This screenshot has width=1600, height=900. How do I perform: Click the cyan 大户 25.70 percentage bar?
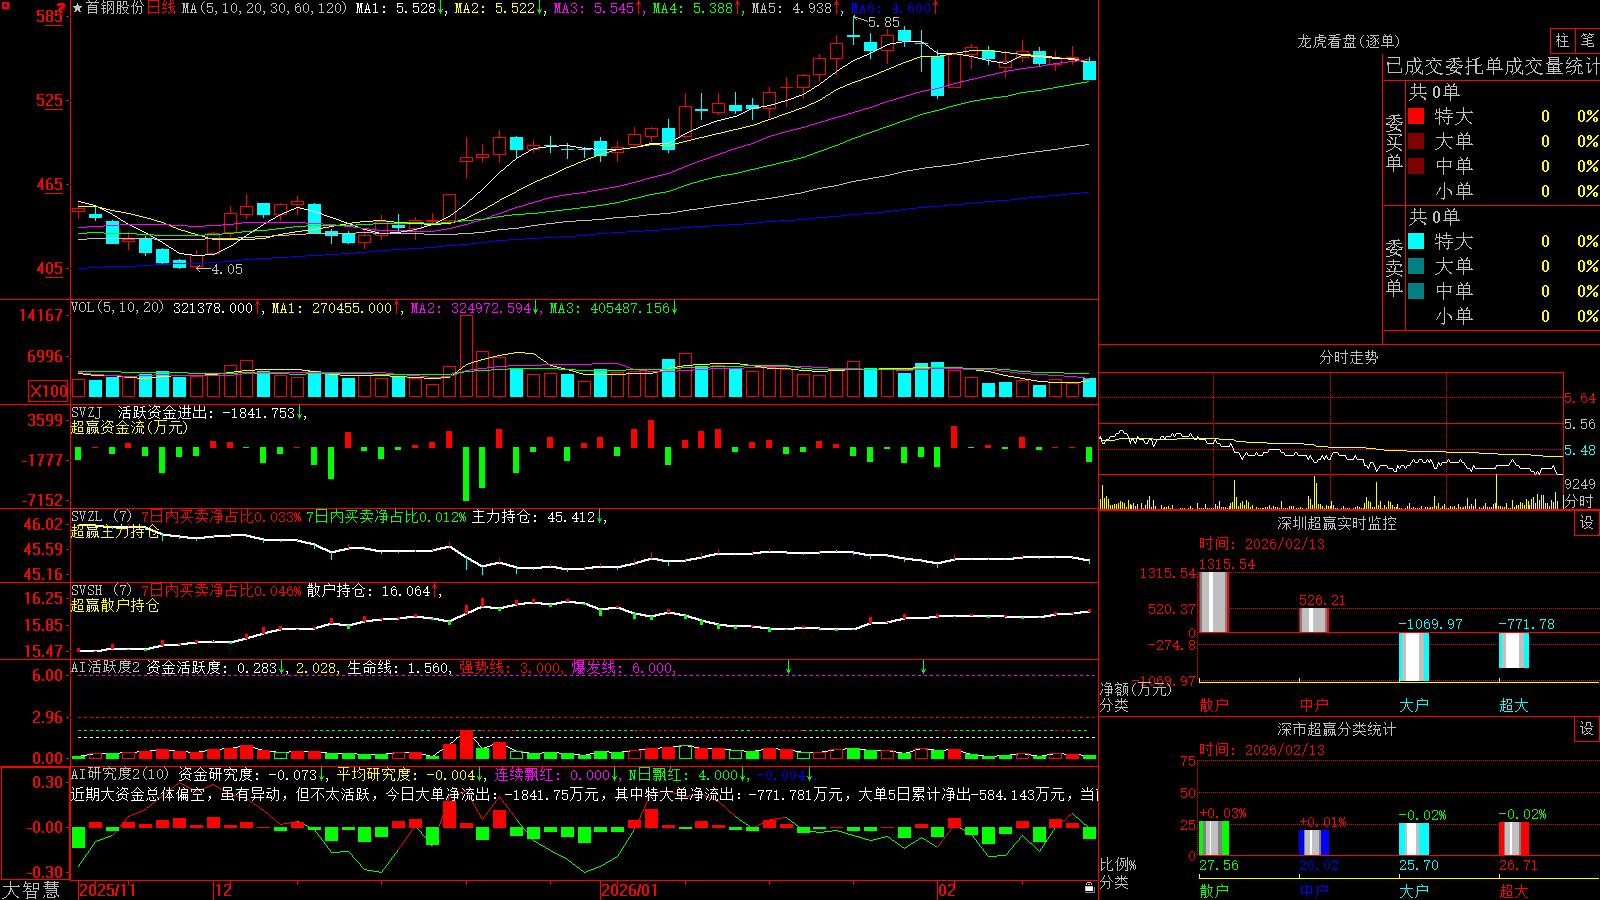coord(1413,839)
